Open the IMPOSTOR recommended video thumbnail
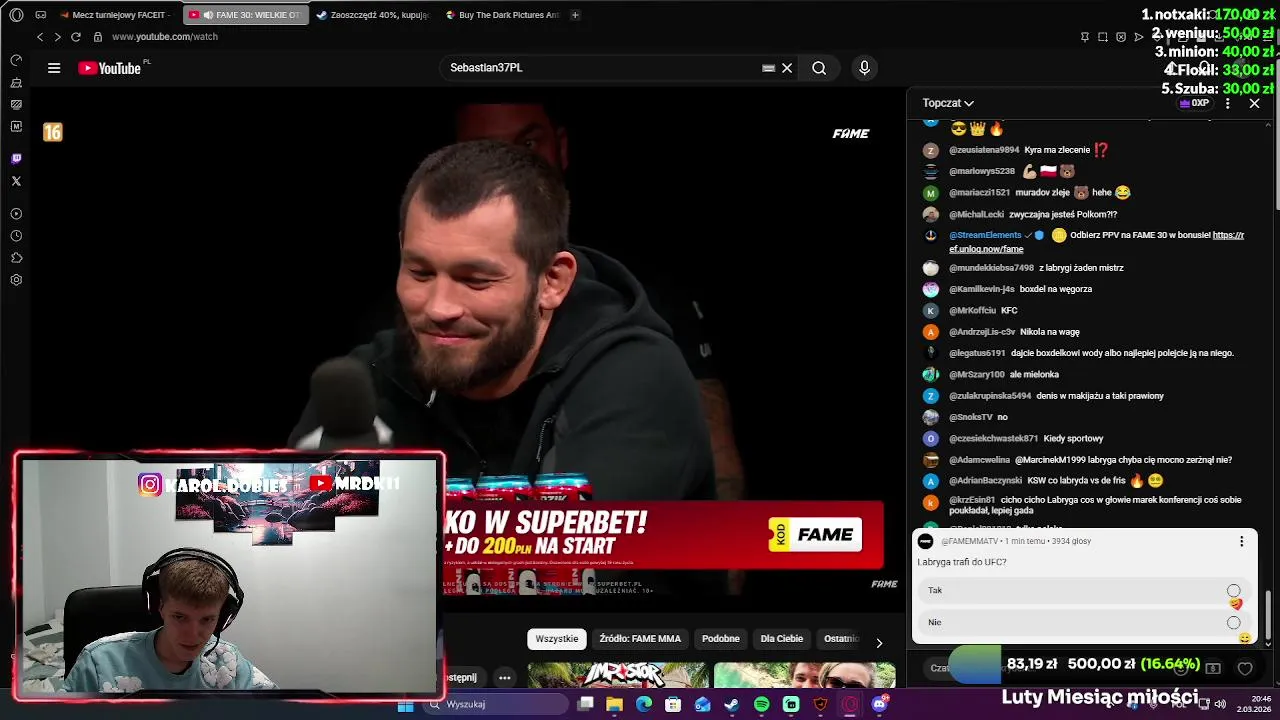This screenshot has height=720, width=1280. (x=618, y=676)
